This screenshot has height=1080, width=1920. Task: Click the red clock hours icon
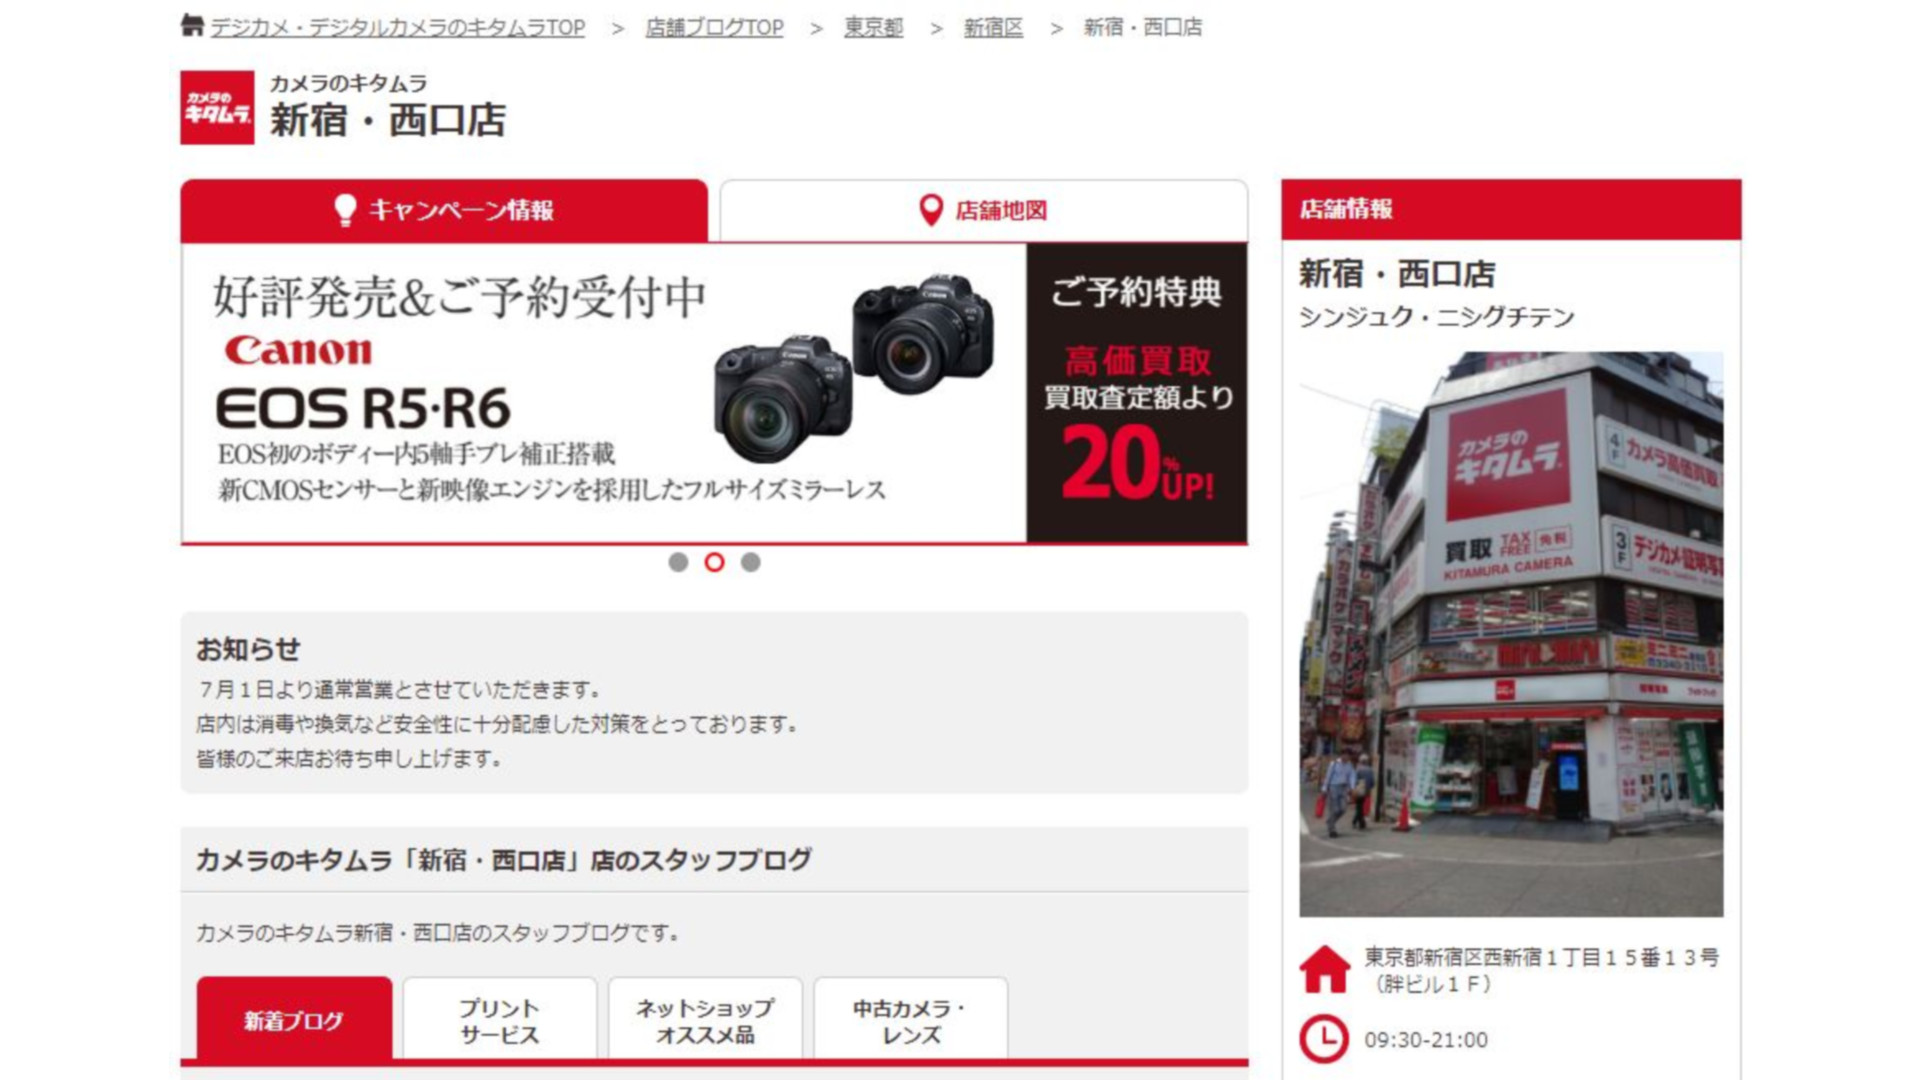coord(1323,1039)
